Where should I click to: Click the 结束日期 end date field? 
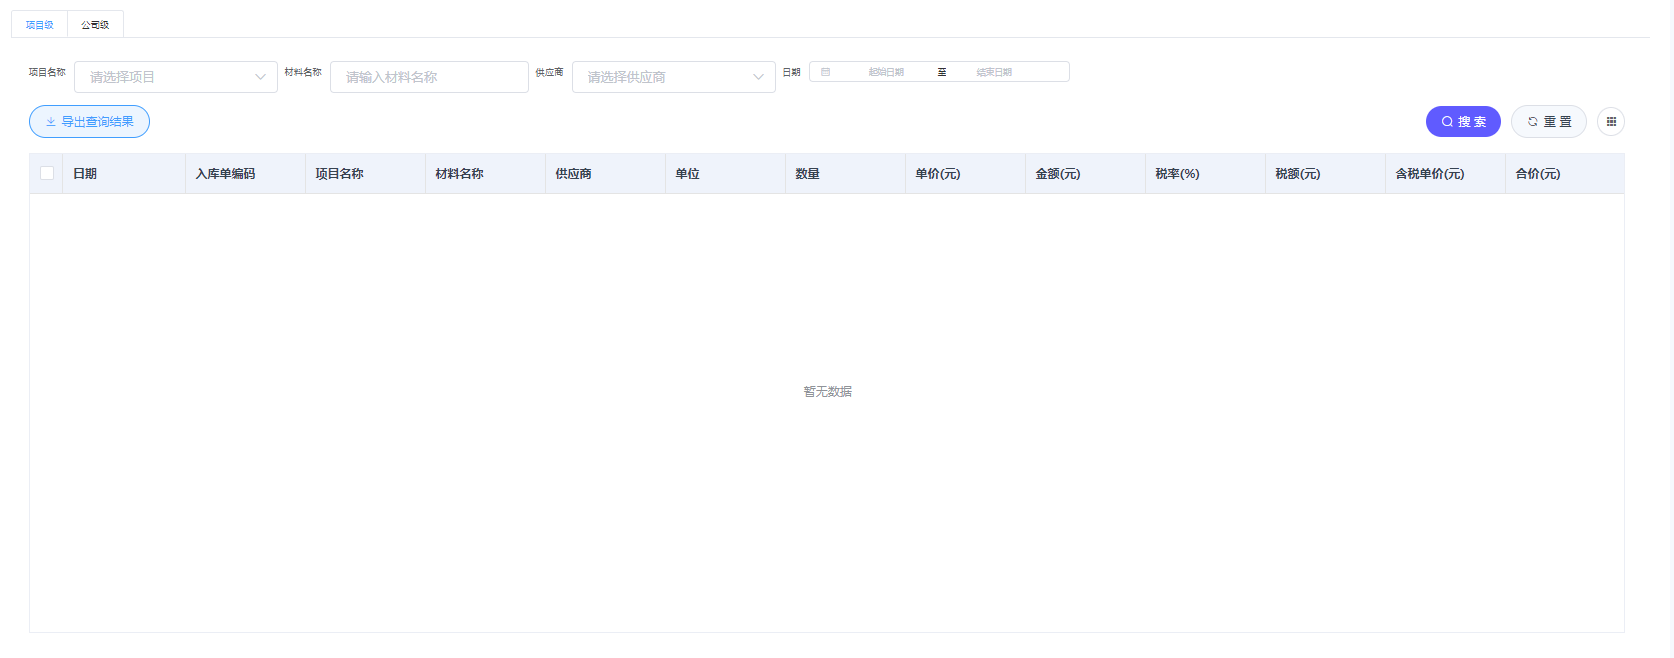click(x=994, y=72)
